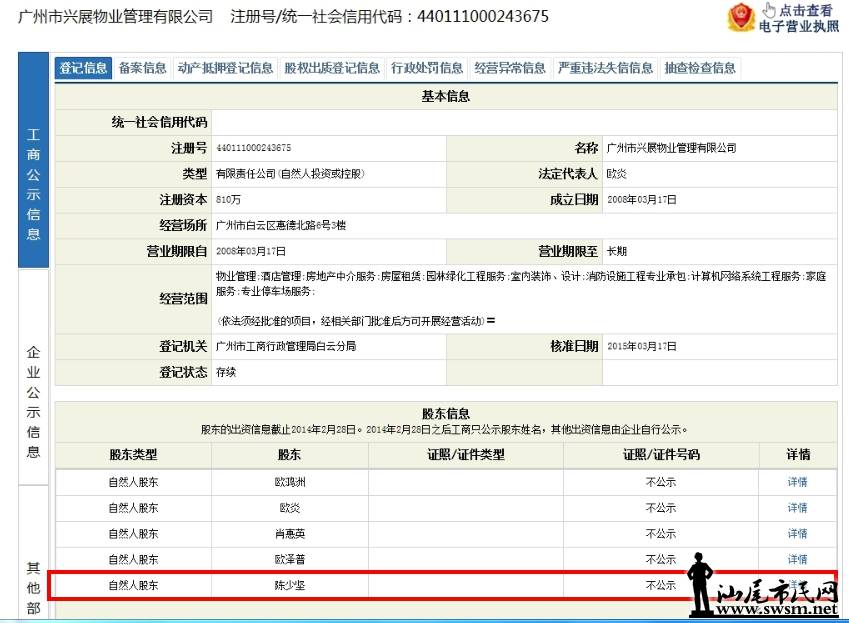Switch to the 备案信息 tab
849x623 pixels.
pyautogui.click(x=143, y=68)
